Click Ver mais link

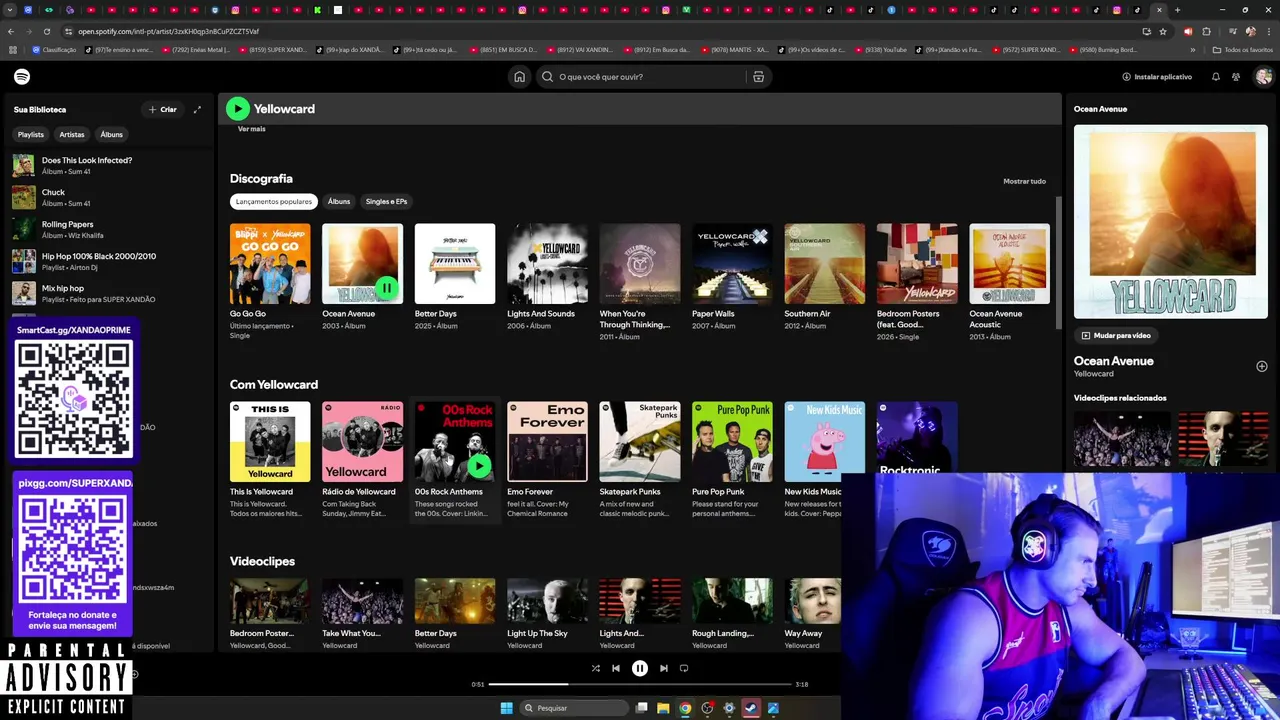(x=252, y=129)
